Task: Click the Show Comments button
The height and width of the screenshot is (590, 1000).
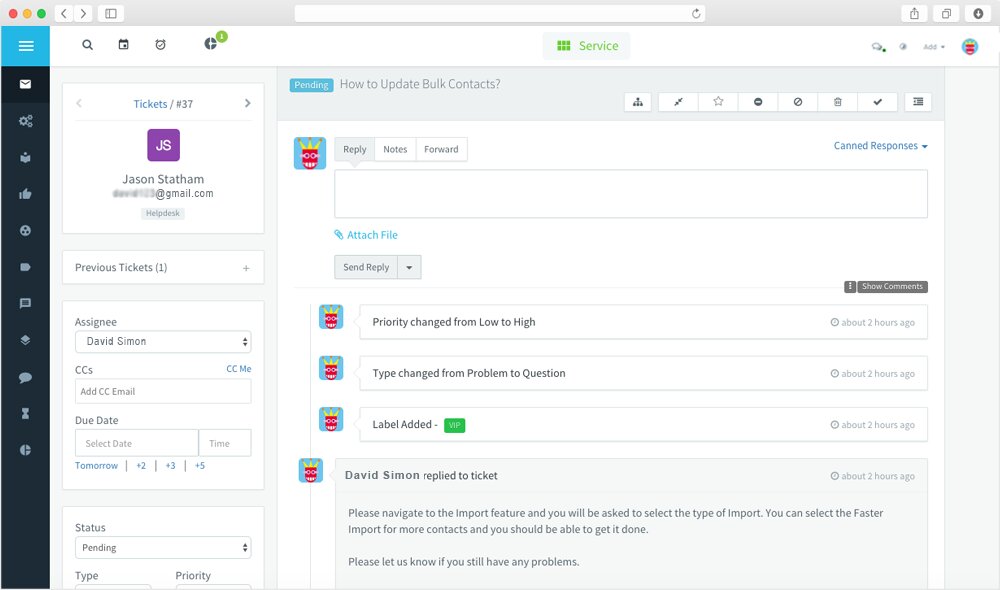Action: (892, 286)
